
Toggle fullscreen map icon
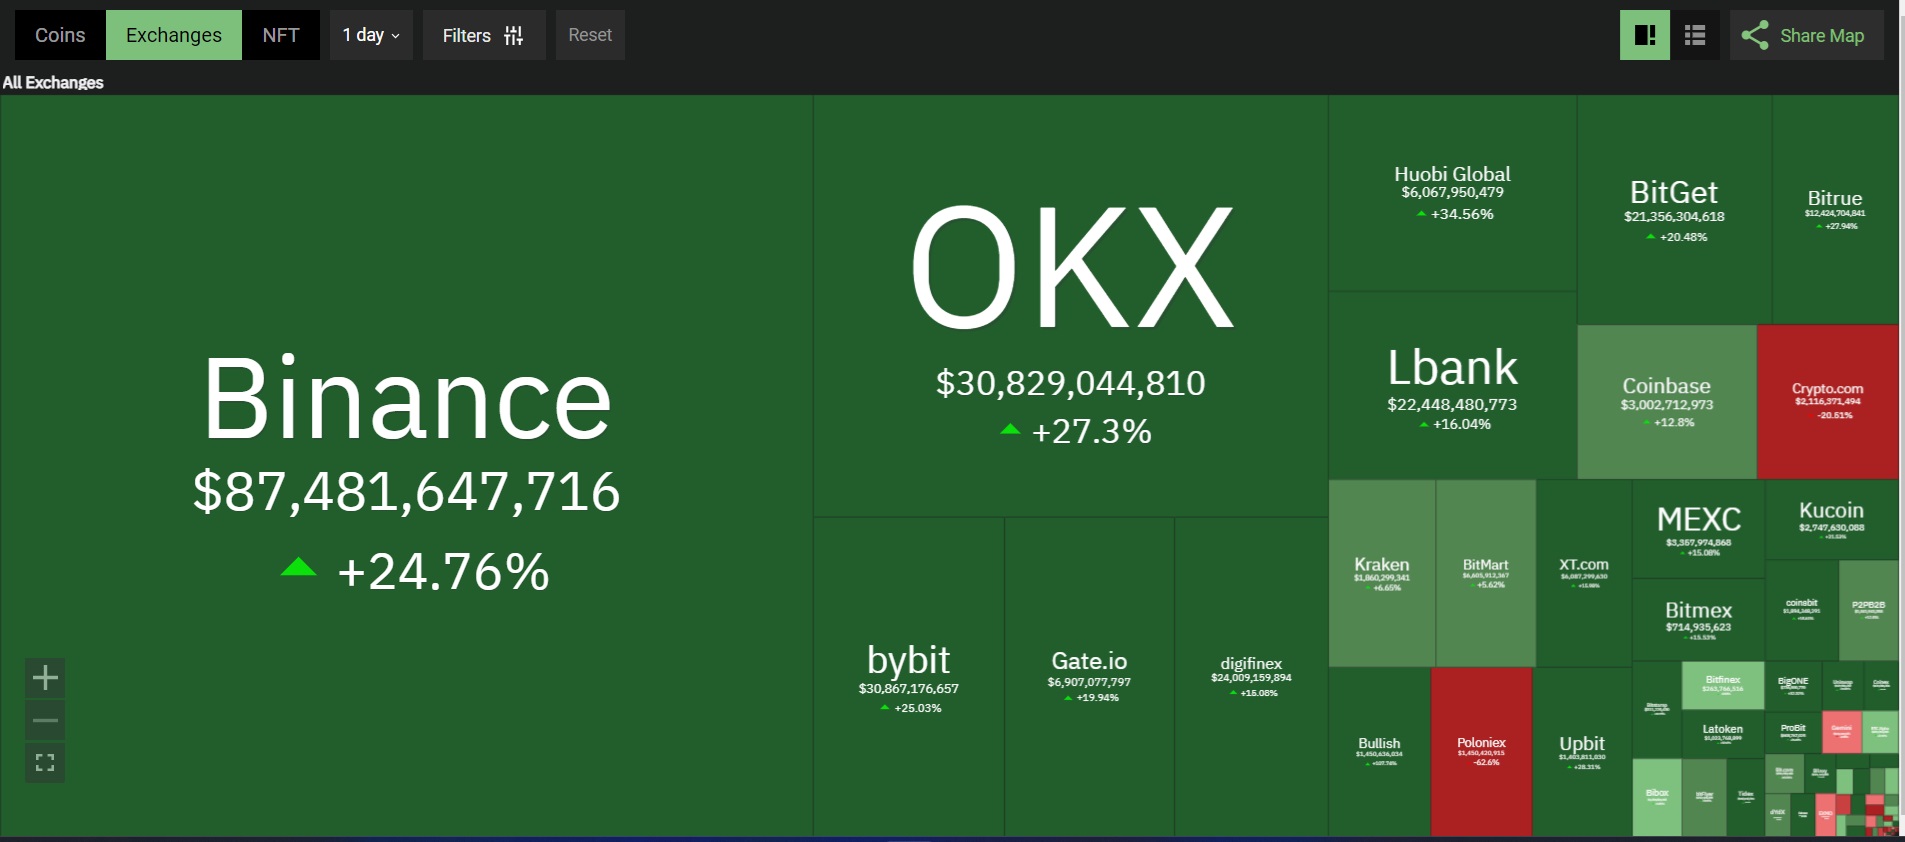pyautogui.click(x=45, y=763)
